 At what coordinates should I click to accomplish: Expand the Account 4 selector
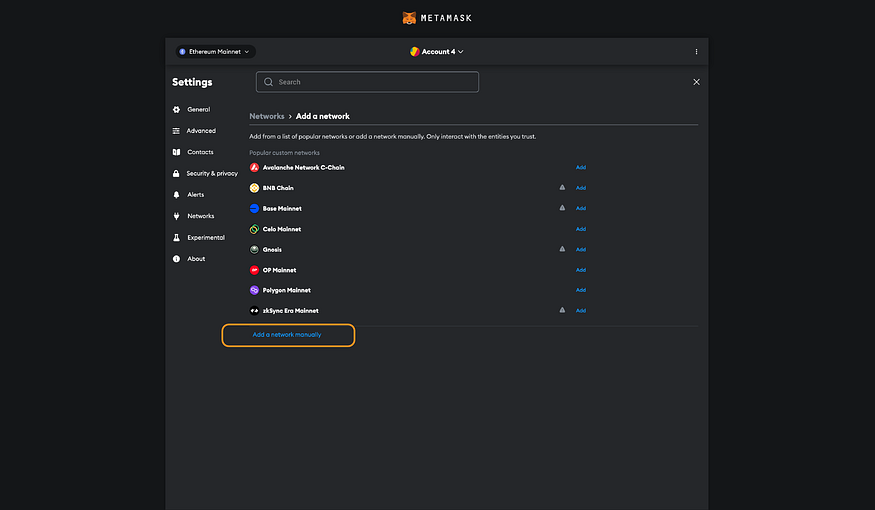437,51
